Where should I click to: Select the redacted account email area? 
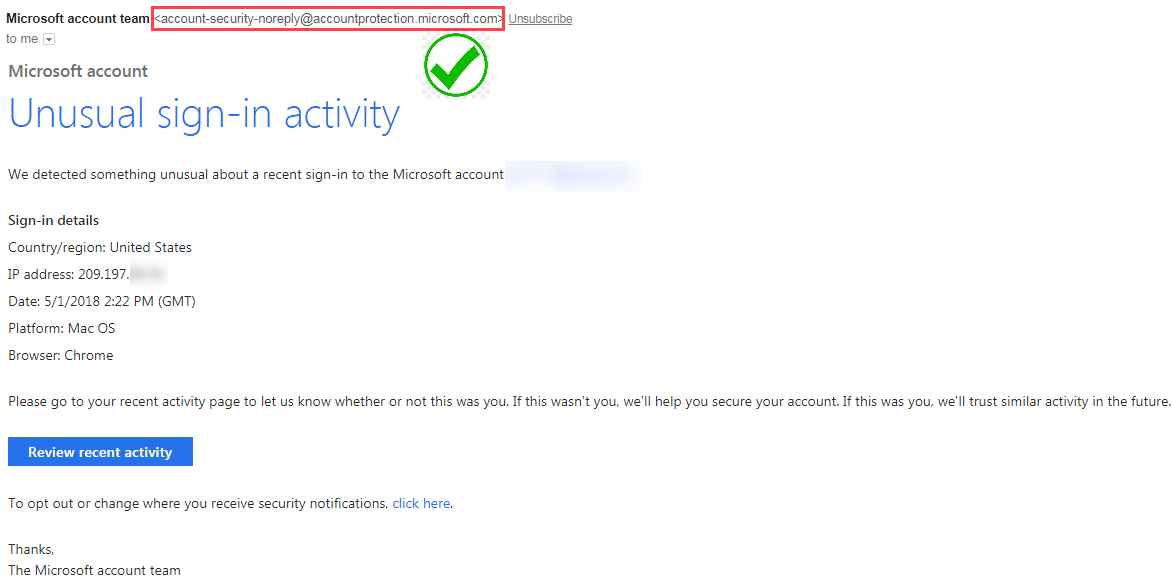click(x=572, y=175)
